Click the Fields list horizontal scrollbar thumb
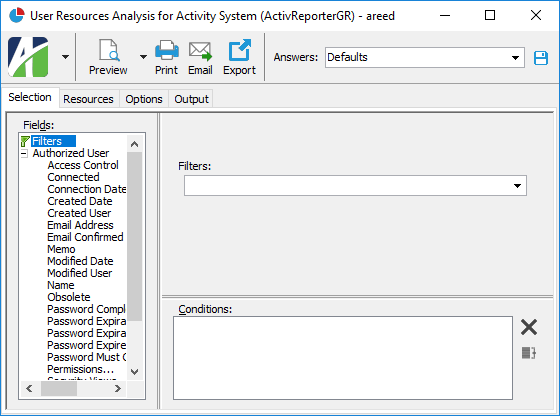Viewport: 560px width, 416px height. (59, 389)
